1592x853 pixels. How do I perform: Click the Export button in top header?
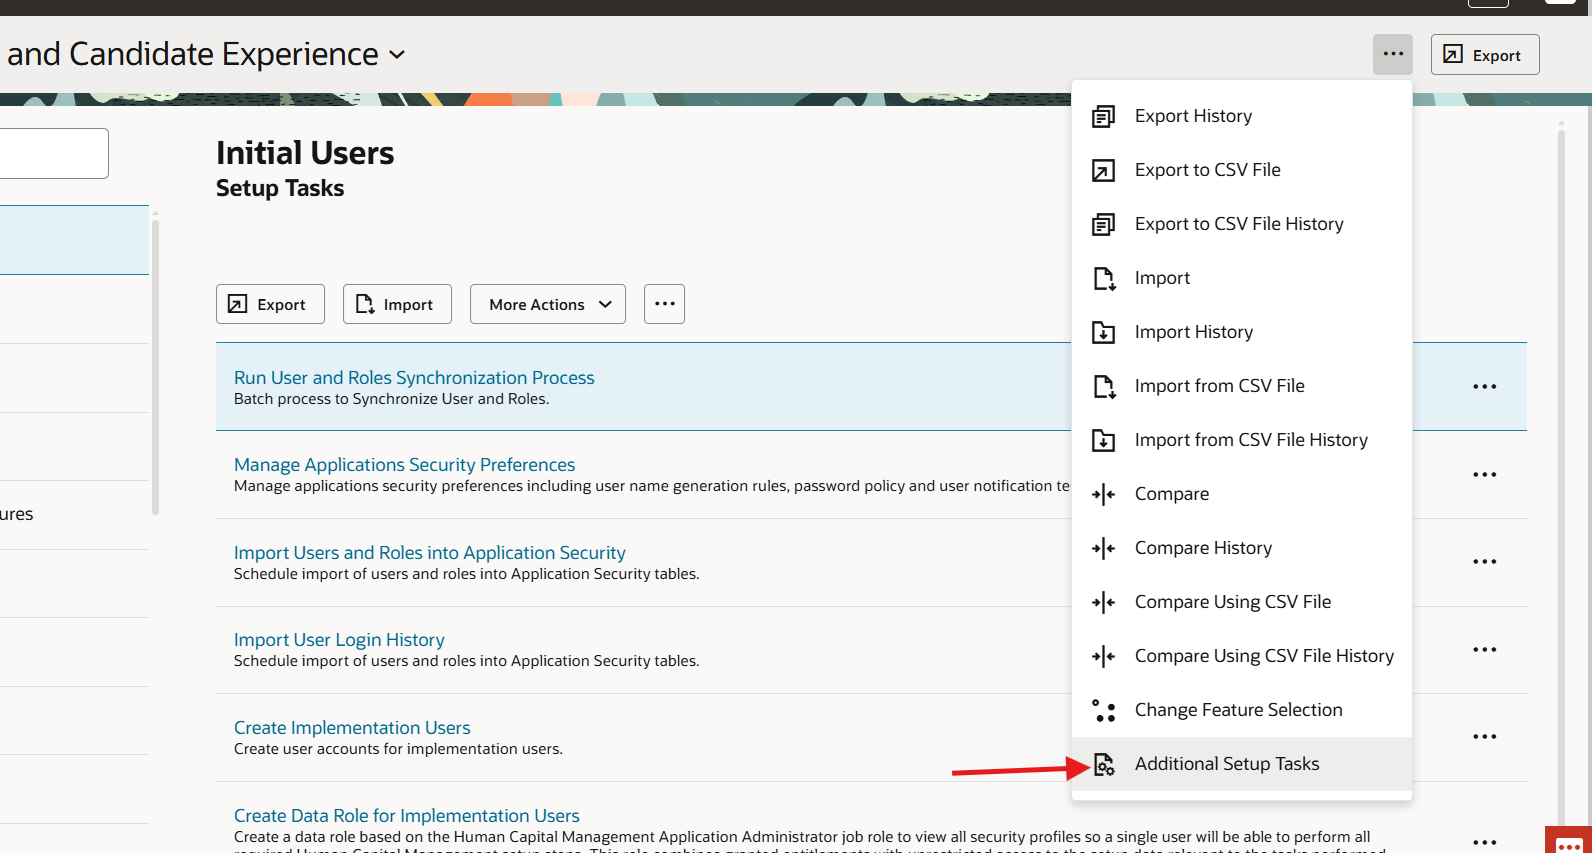1484,55
